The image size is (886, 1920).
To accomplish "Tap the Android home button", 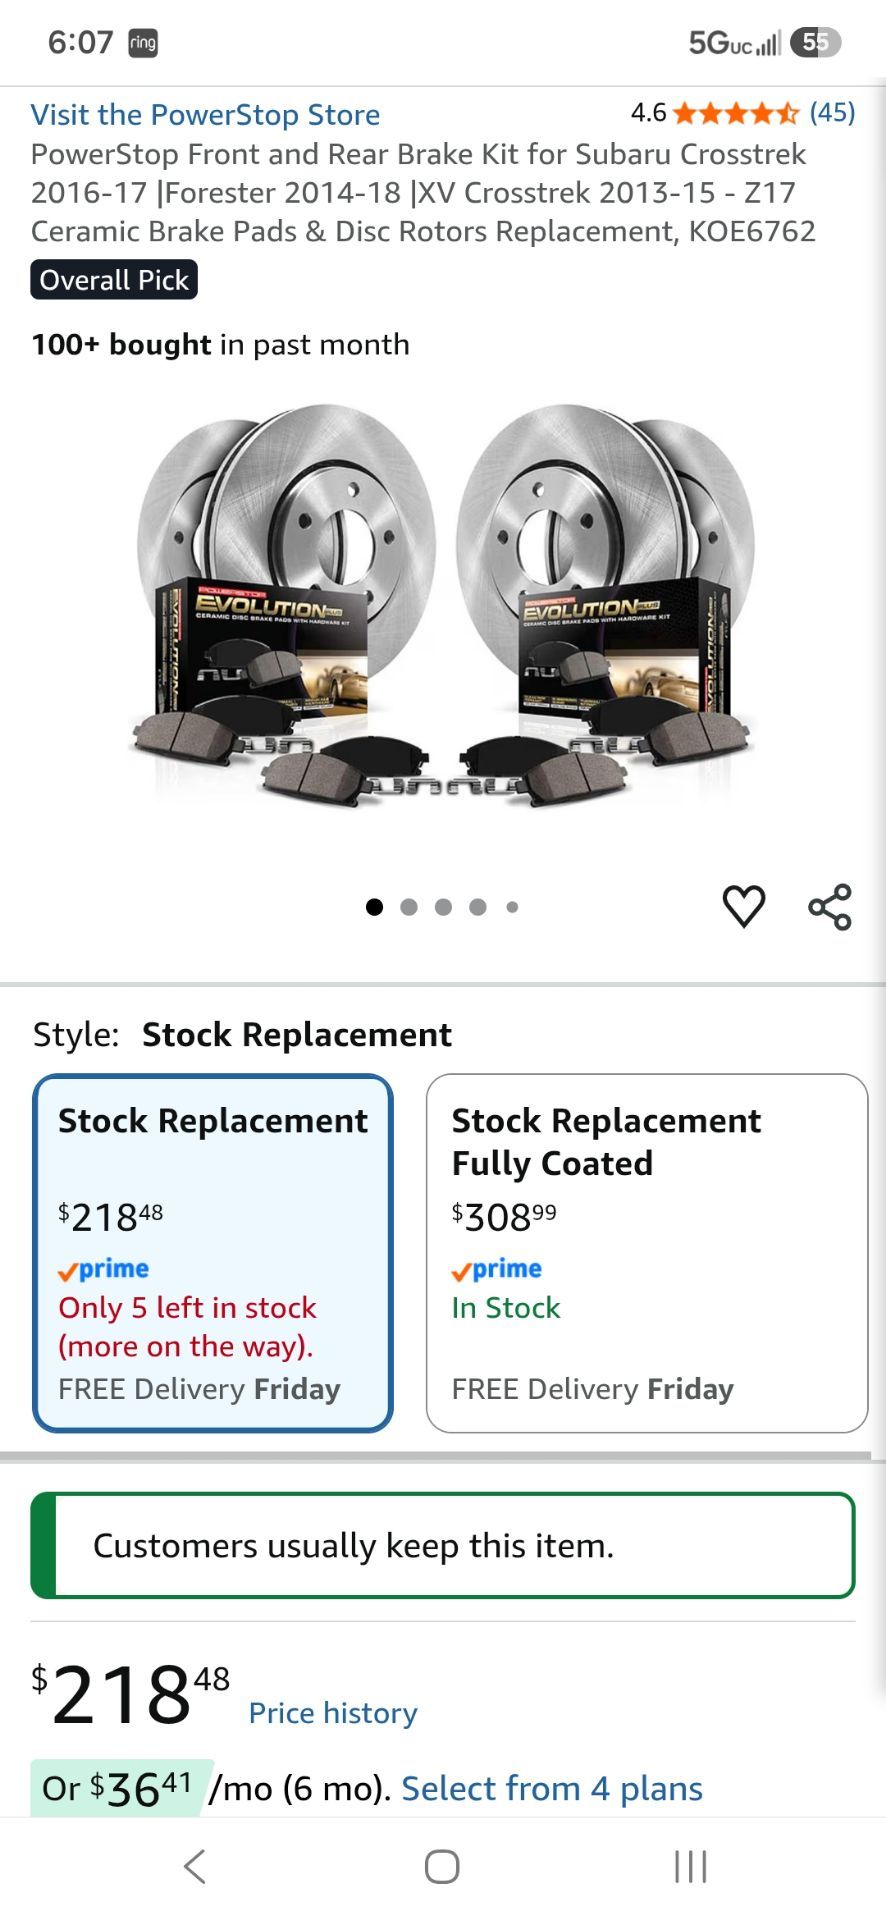I will (x=442, y=1866).
